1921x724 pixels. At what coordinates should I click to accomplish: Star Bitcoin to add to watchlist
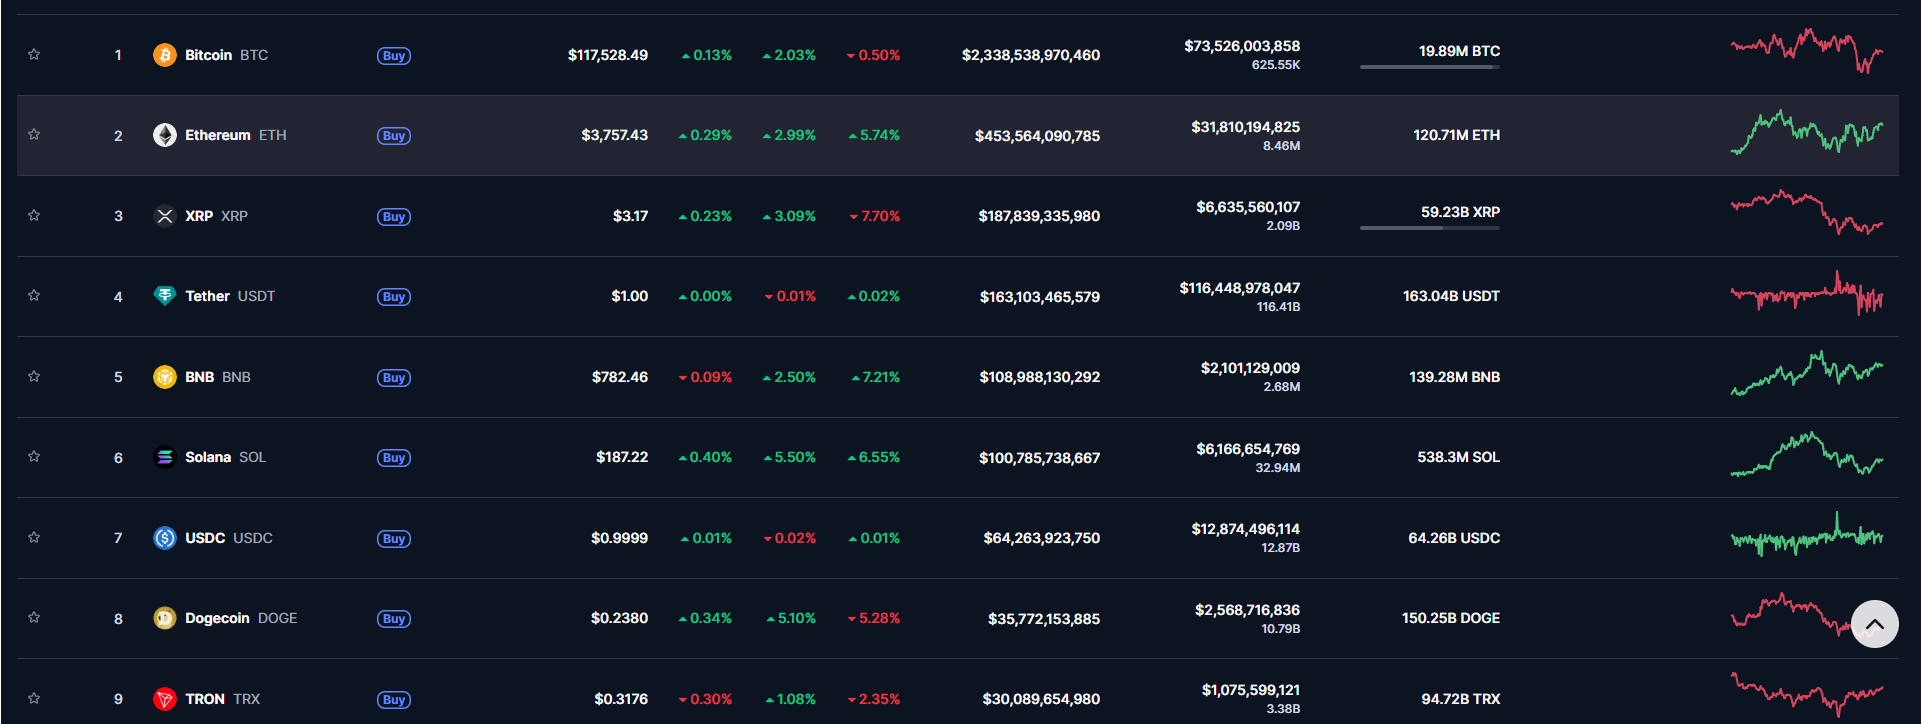point(34,54)
